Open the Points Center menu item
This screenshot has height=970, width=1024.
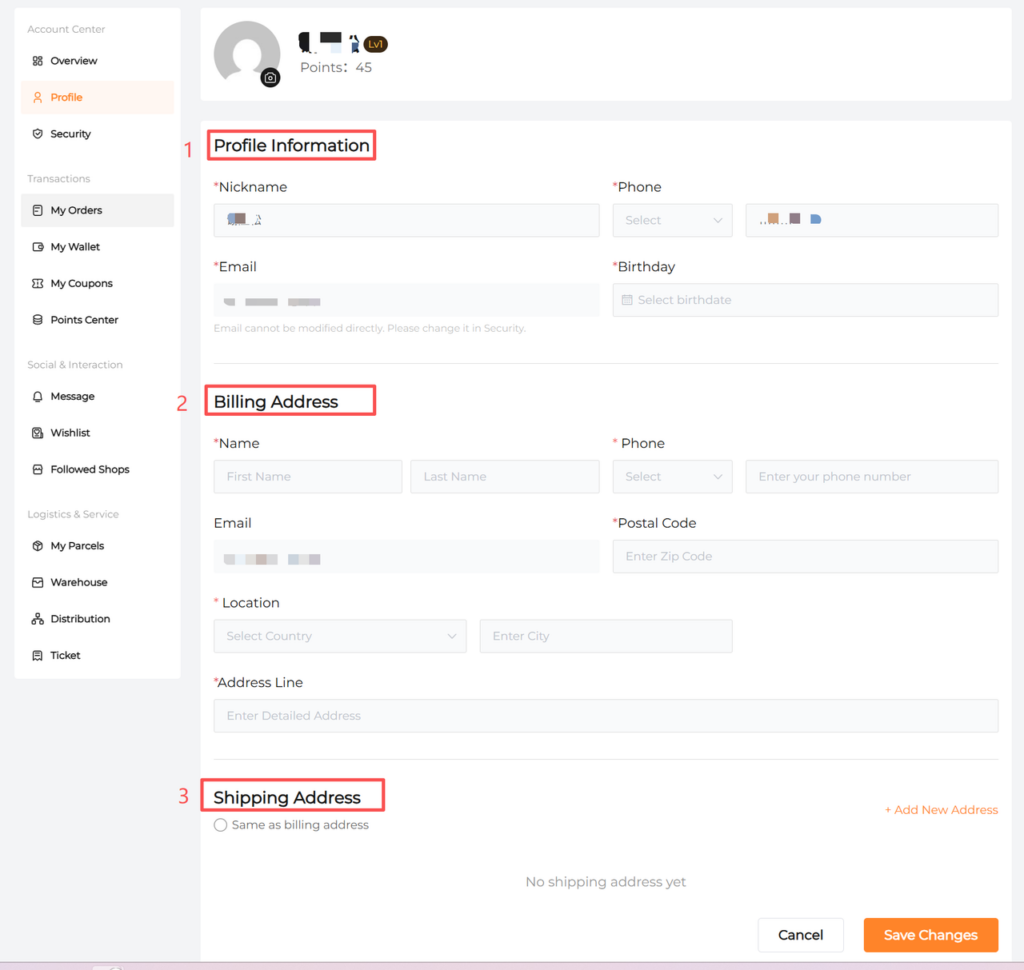coord(84,320)
